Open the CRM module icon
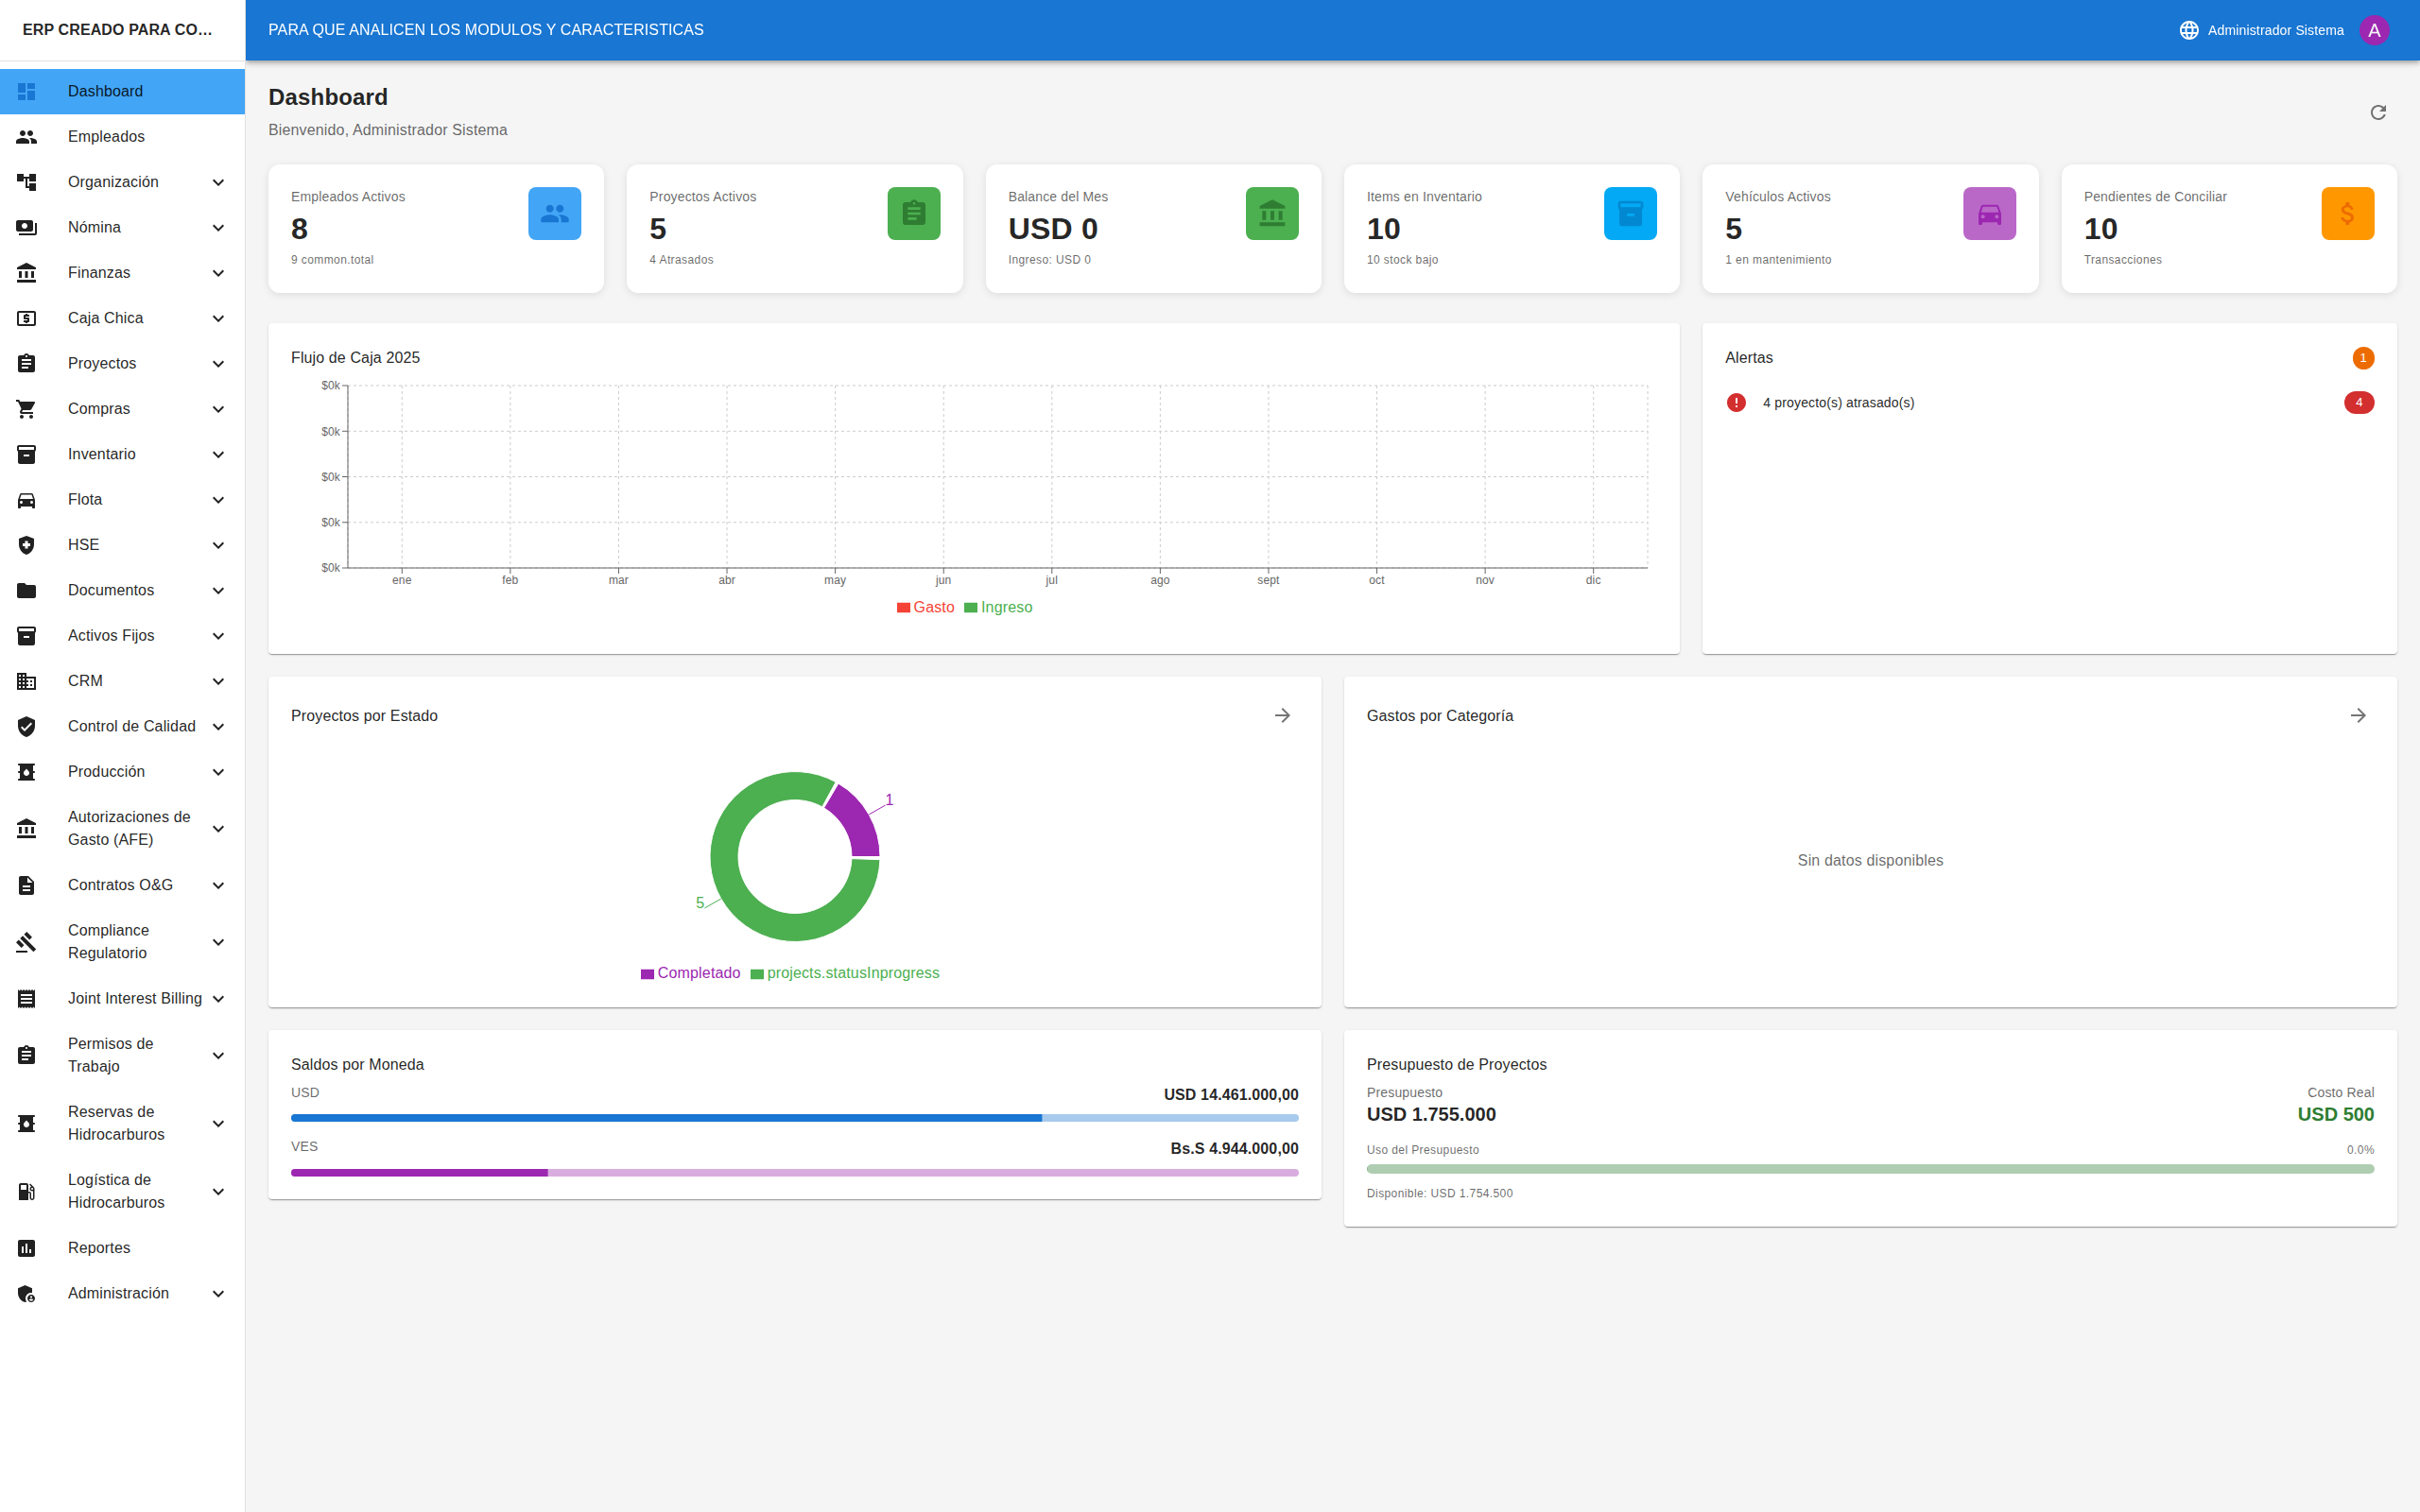Image resolution: width=2420 pixels, height=1512 pixels. tap(26, 681)
